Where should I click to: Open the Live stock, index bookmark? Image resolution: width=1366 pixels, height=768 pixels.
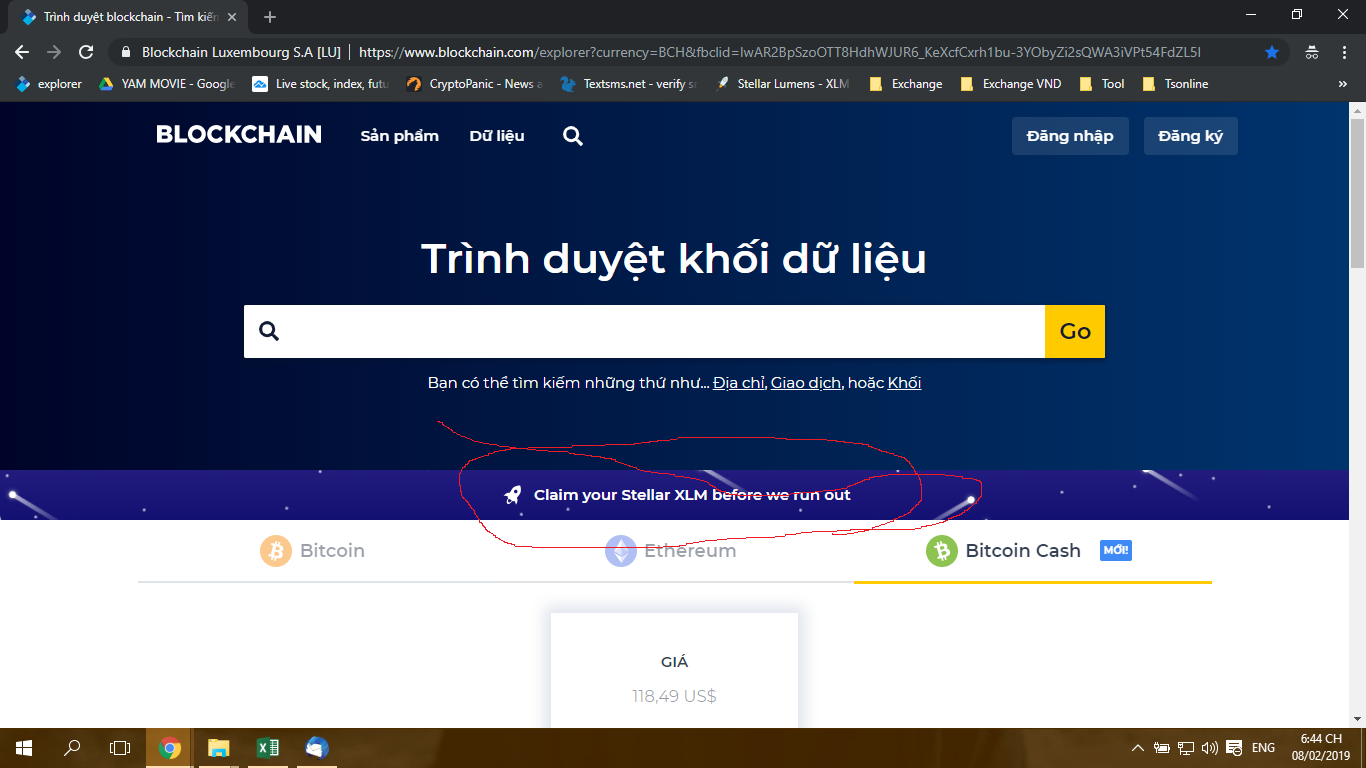(321, 84)
